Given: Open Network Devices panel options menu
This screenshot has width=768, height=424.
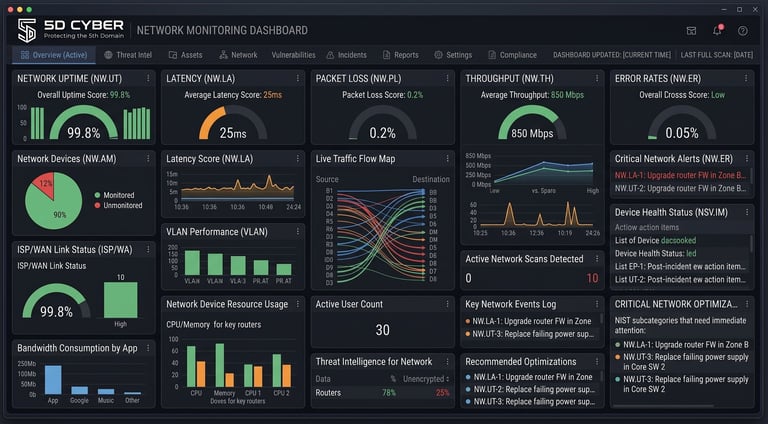Looking at the screenshot, I should tap(148, 159).
